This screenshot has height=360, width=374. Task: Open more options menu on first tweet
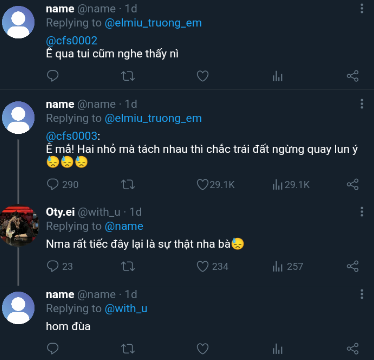point(362,9)
